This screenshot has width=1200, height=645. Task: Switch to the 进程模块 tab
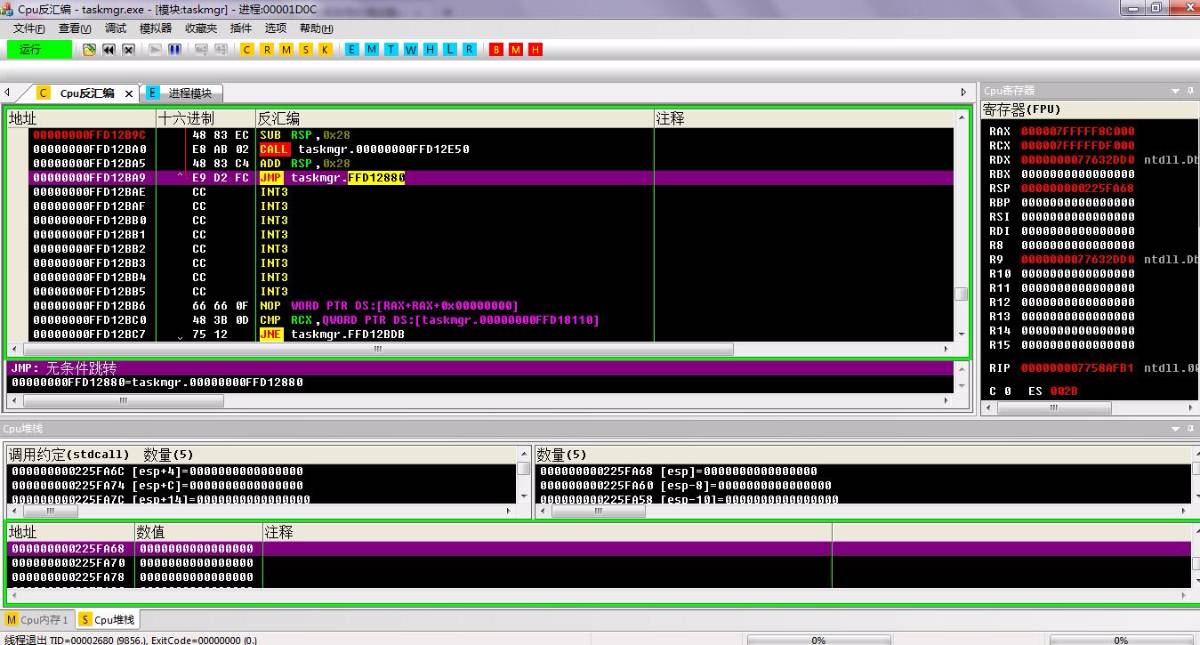click(182, 93)
